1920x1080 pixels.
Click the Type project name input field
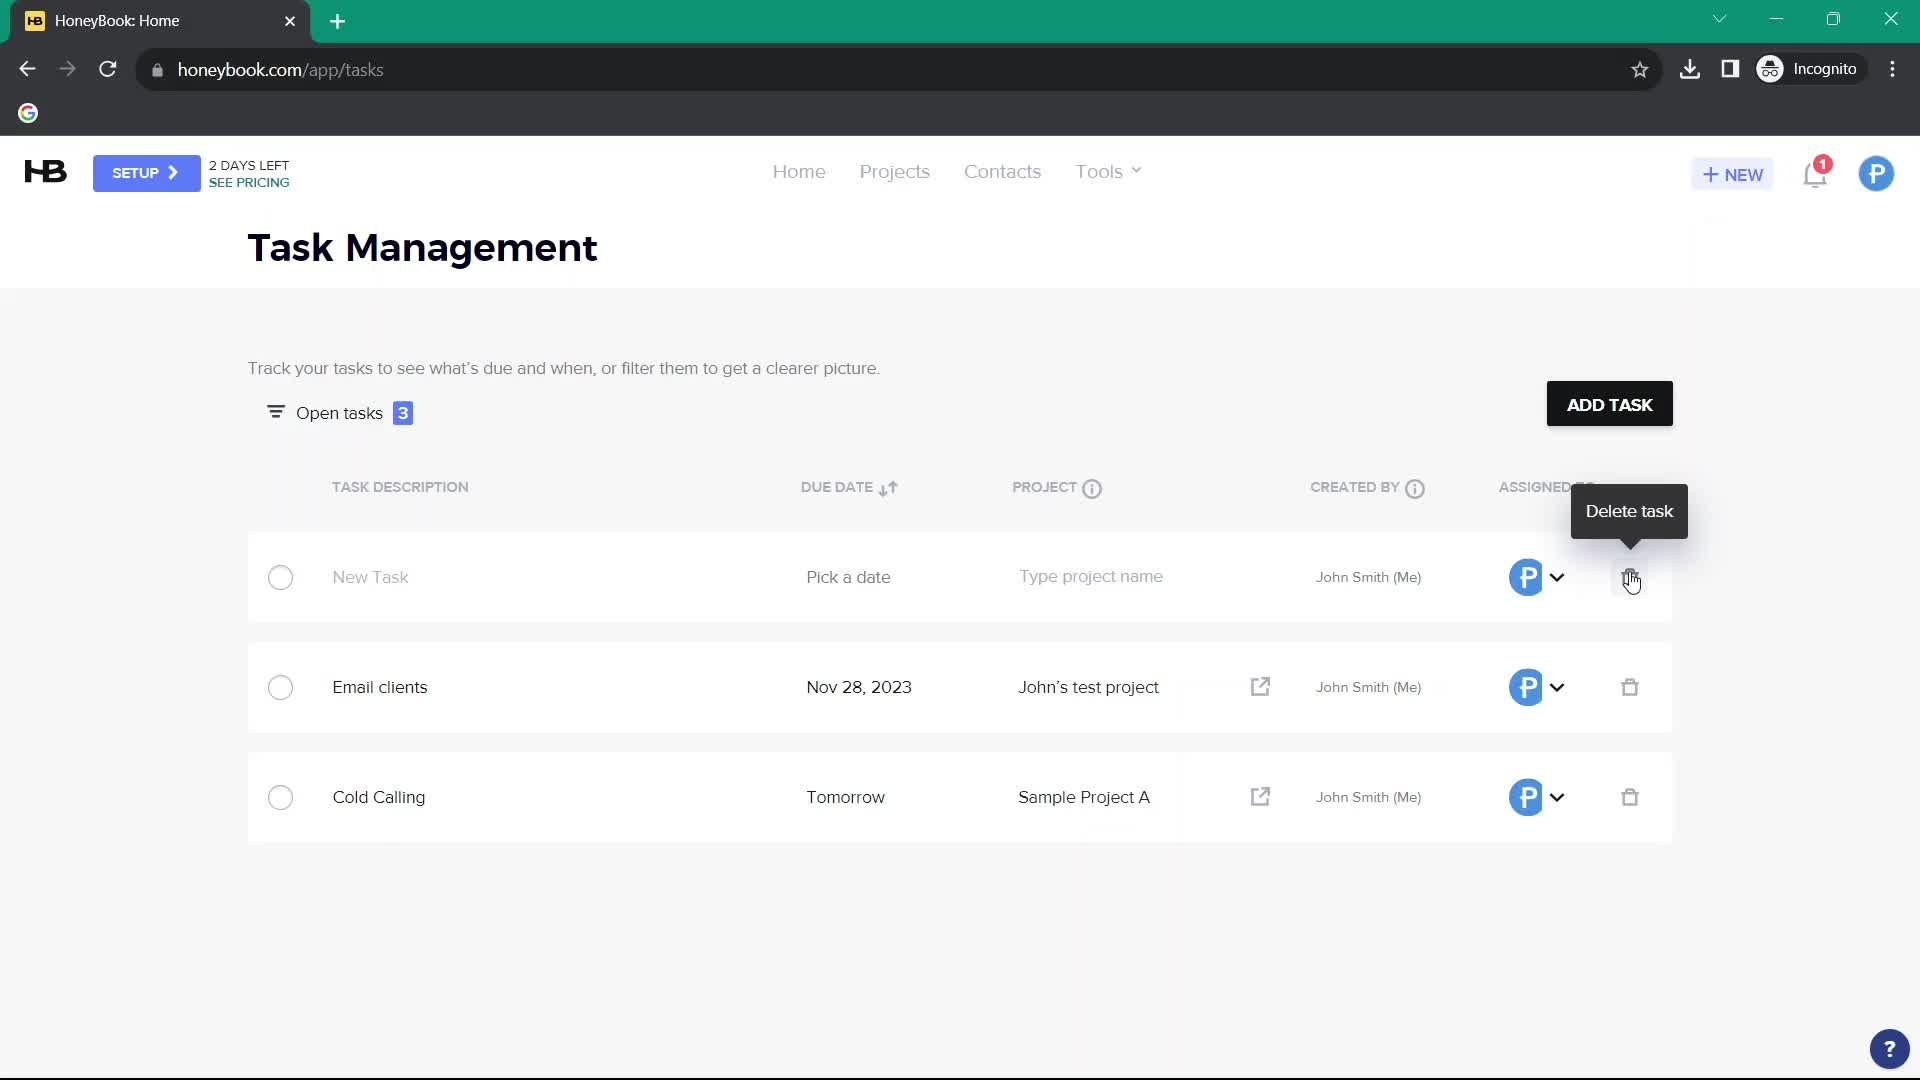pos(1092,576)
